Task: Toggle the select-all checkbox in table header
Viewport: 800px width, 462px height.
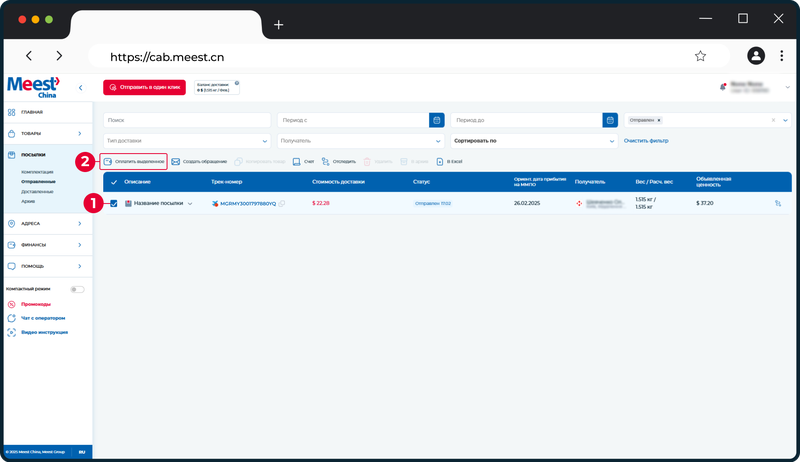Action: click(114, 182)
